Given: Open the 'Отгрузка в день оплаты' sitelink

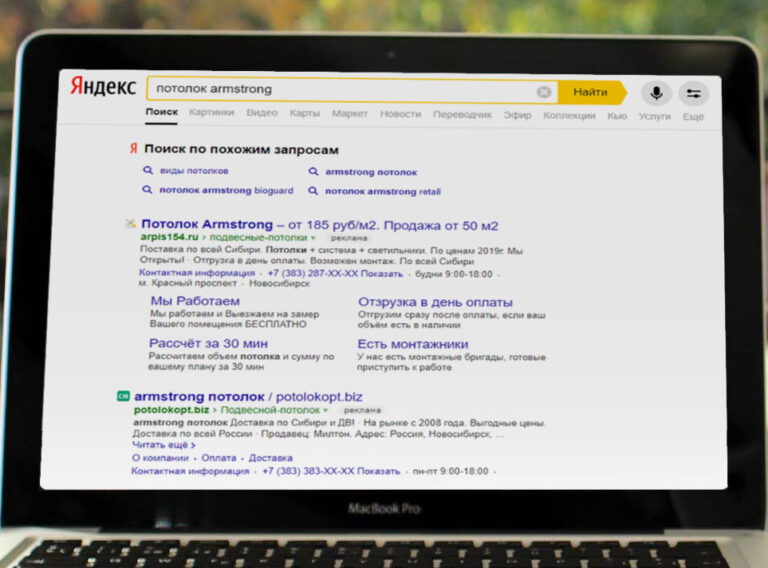Looking at the screenshot, I should 435,302.
